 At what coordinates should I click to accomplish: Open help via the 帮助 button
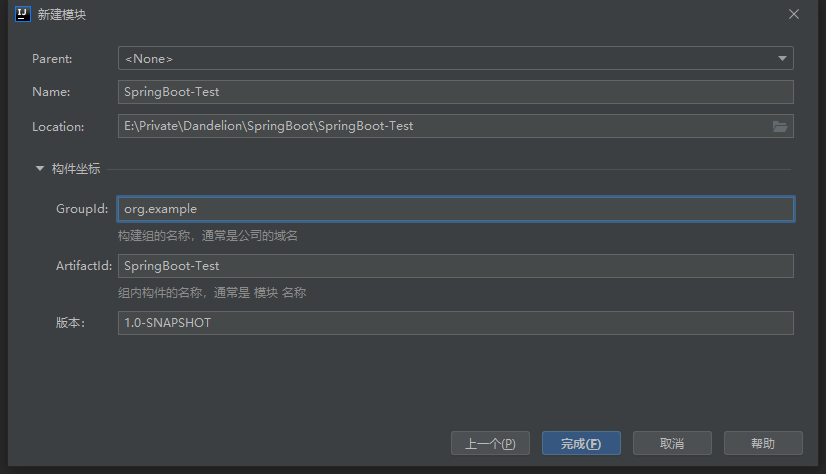763,443
